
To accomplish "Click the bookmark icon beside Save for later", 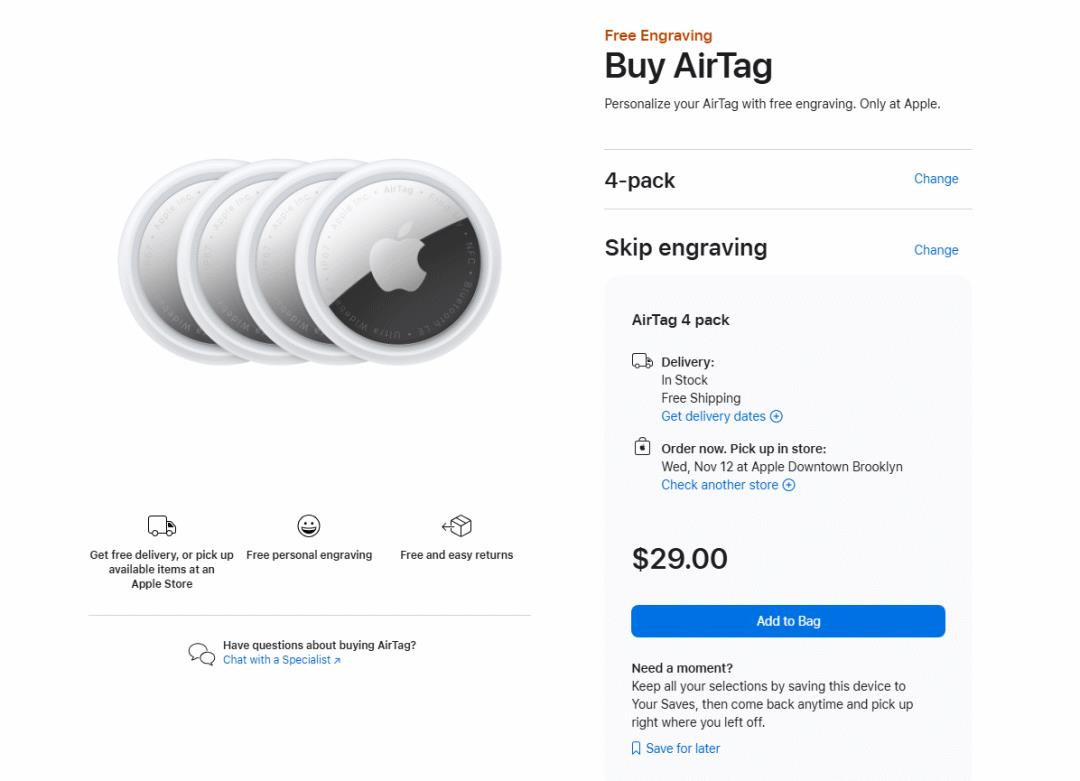I will point(636,748).
